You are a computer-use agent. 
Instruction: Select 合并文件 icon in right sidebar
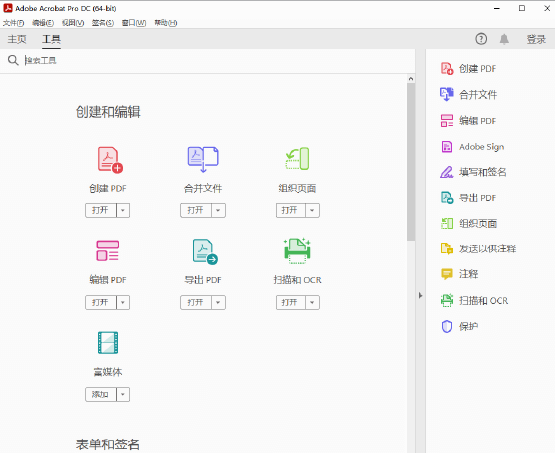pyautogui.click(x=447, y=94)
